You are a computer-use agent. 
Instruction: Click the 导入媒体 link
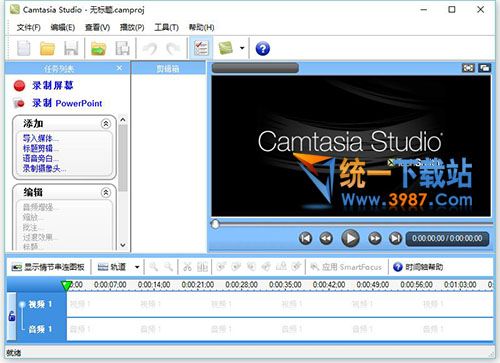[41, 138]
